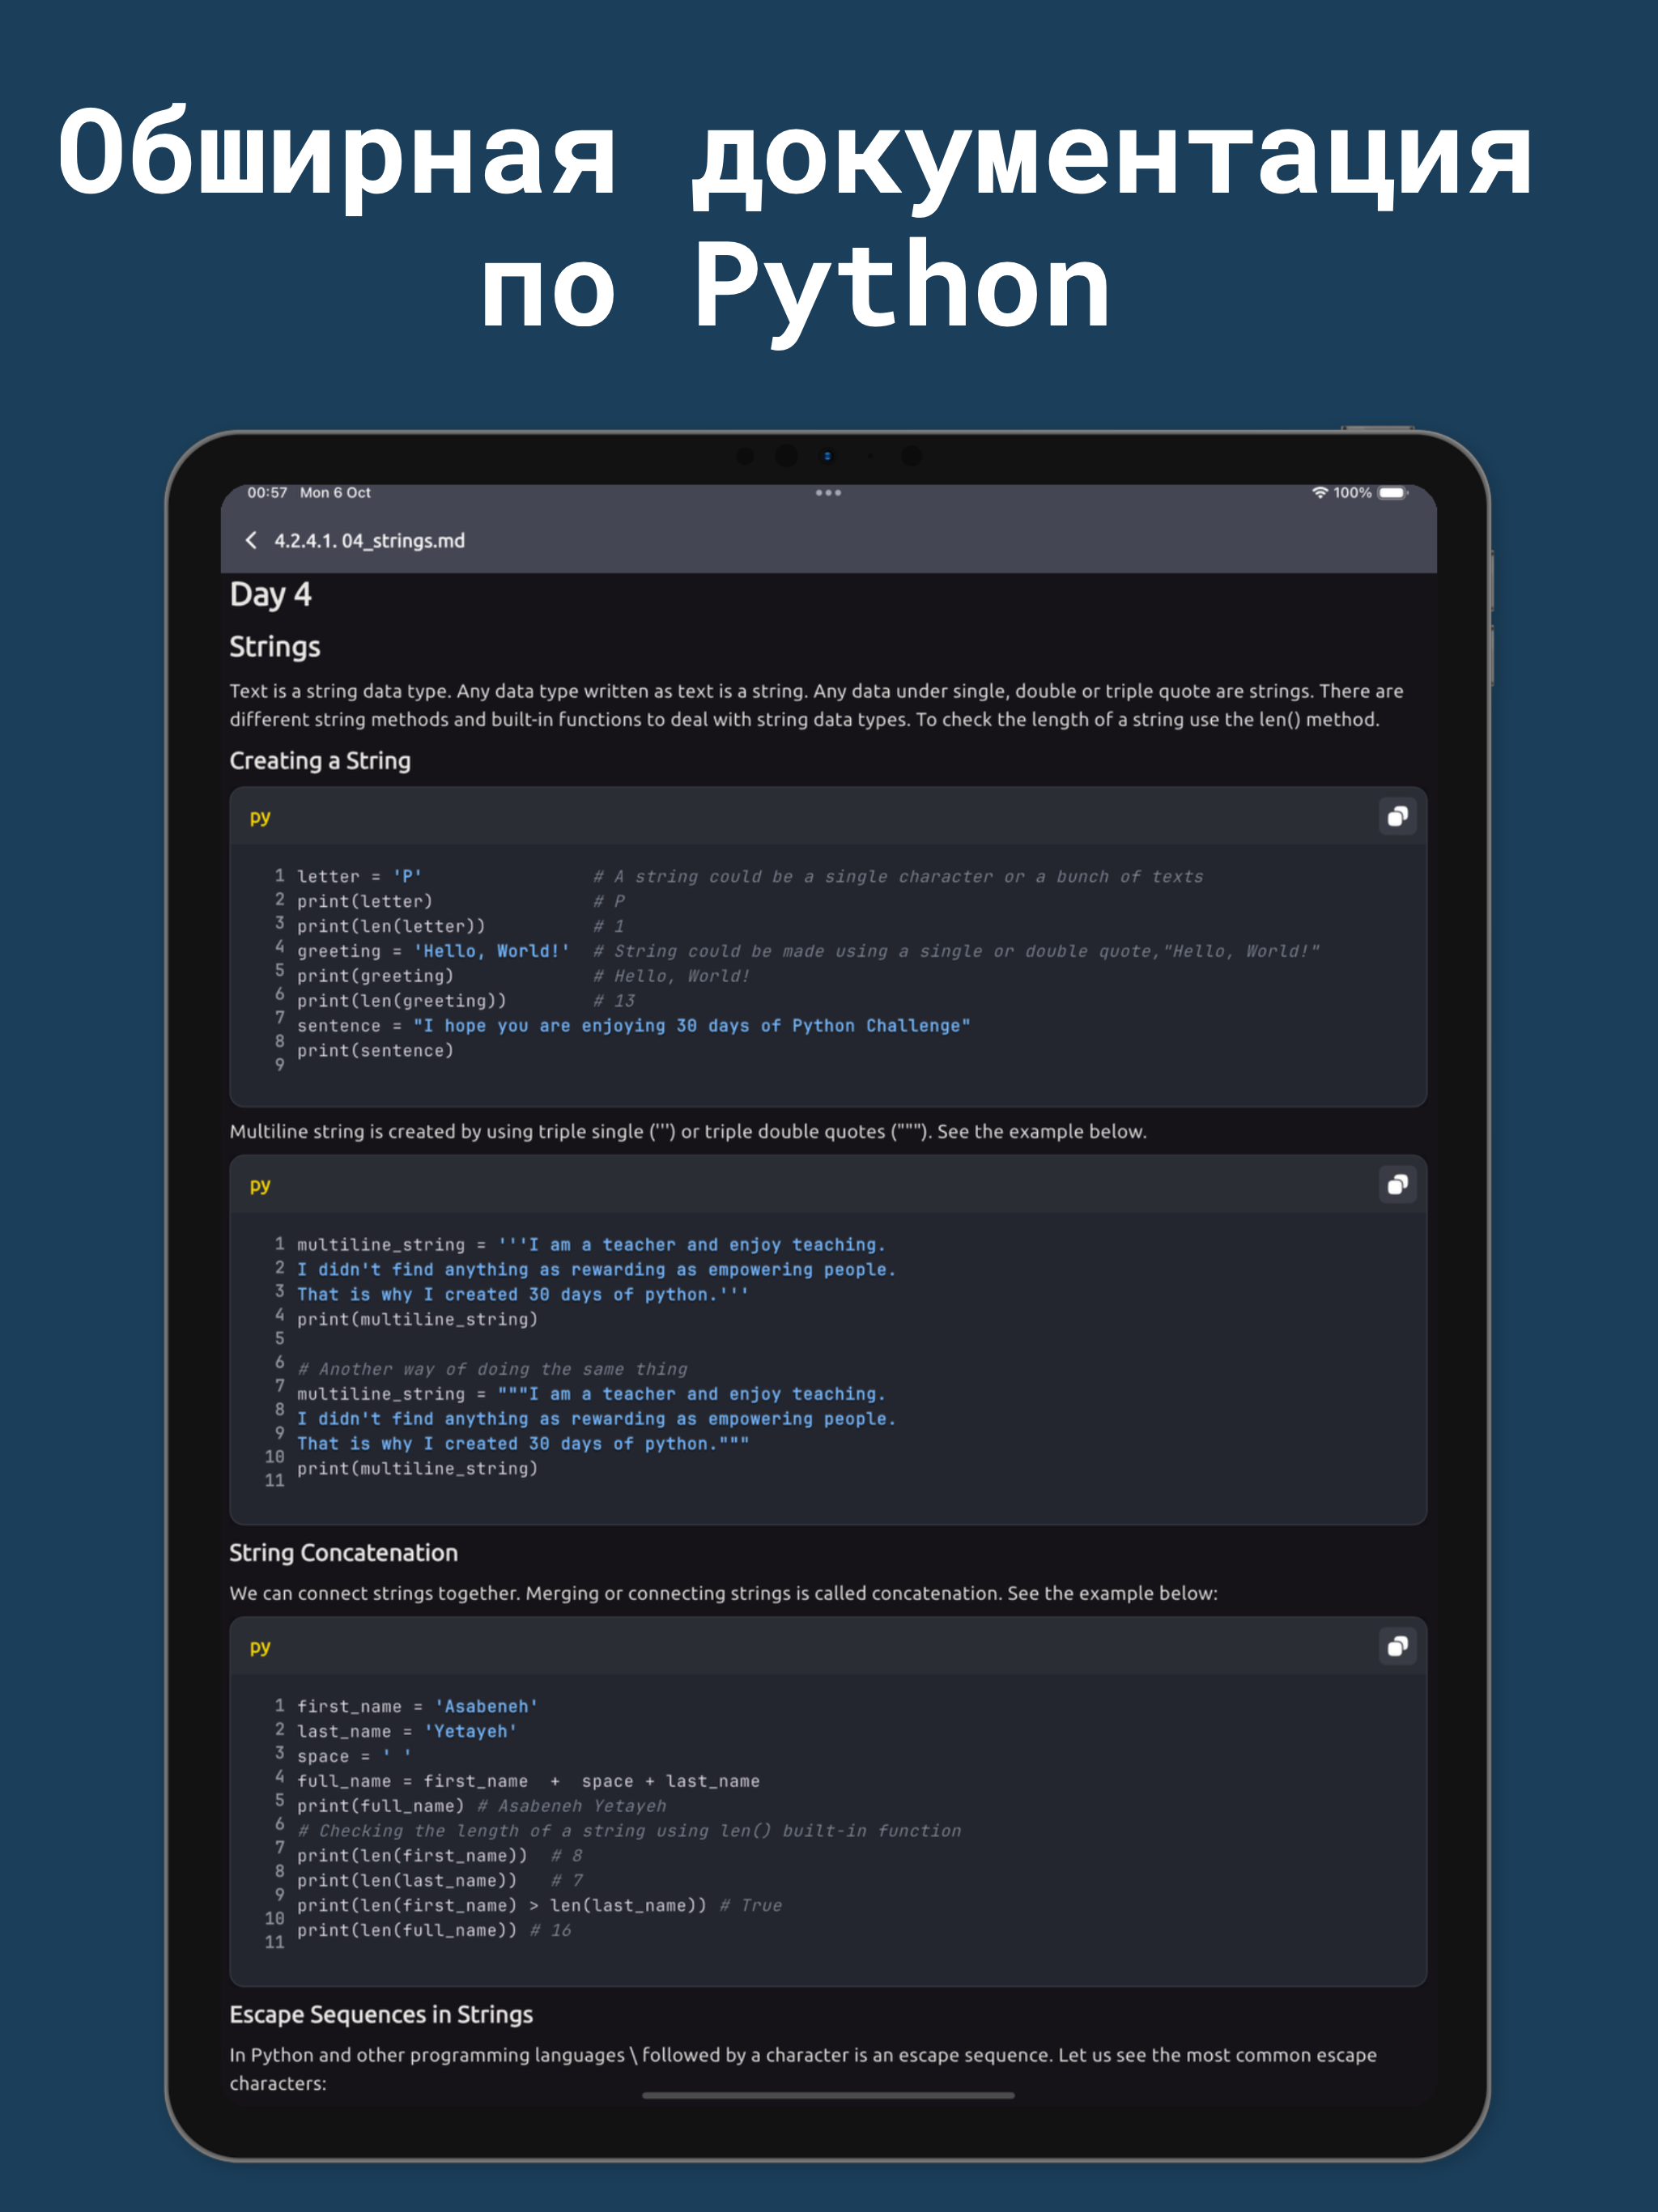Tap the py label of third code block
Screen dimensions: 1658x2212
tap(260, 1647)
